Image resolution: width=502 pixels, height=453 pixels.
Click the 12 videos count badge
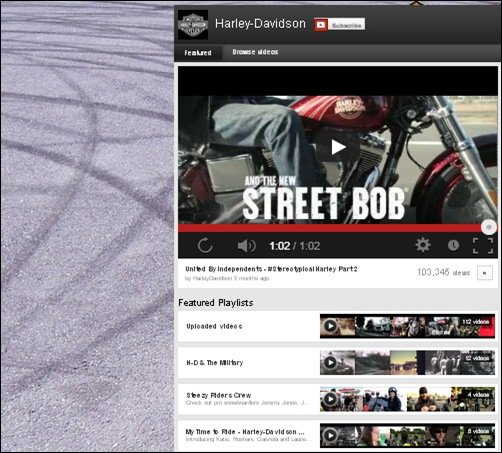[477, 358]
